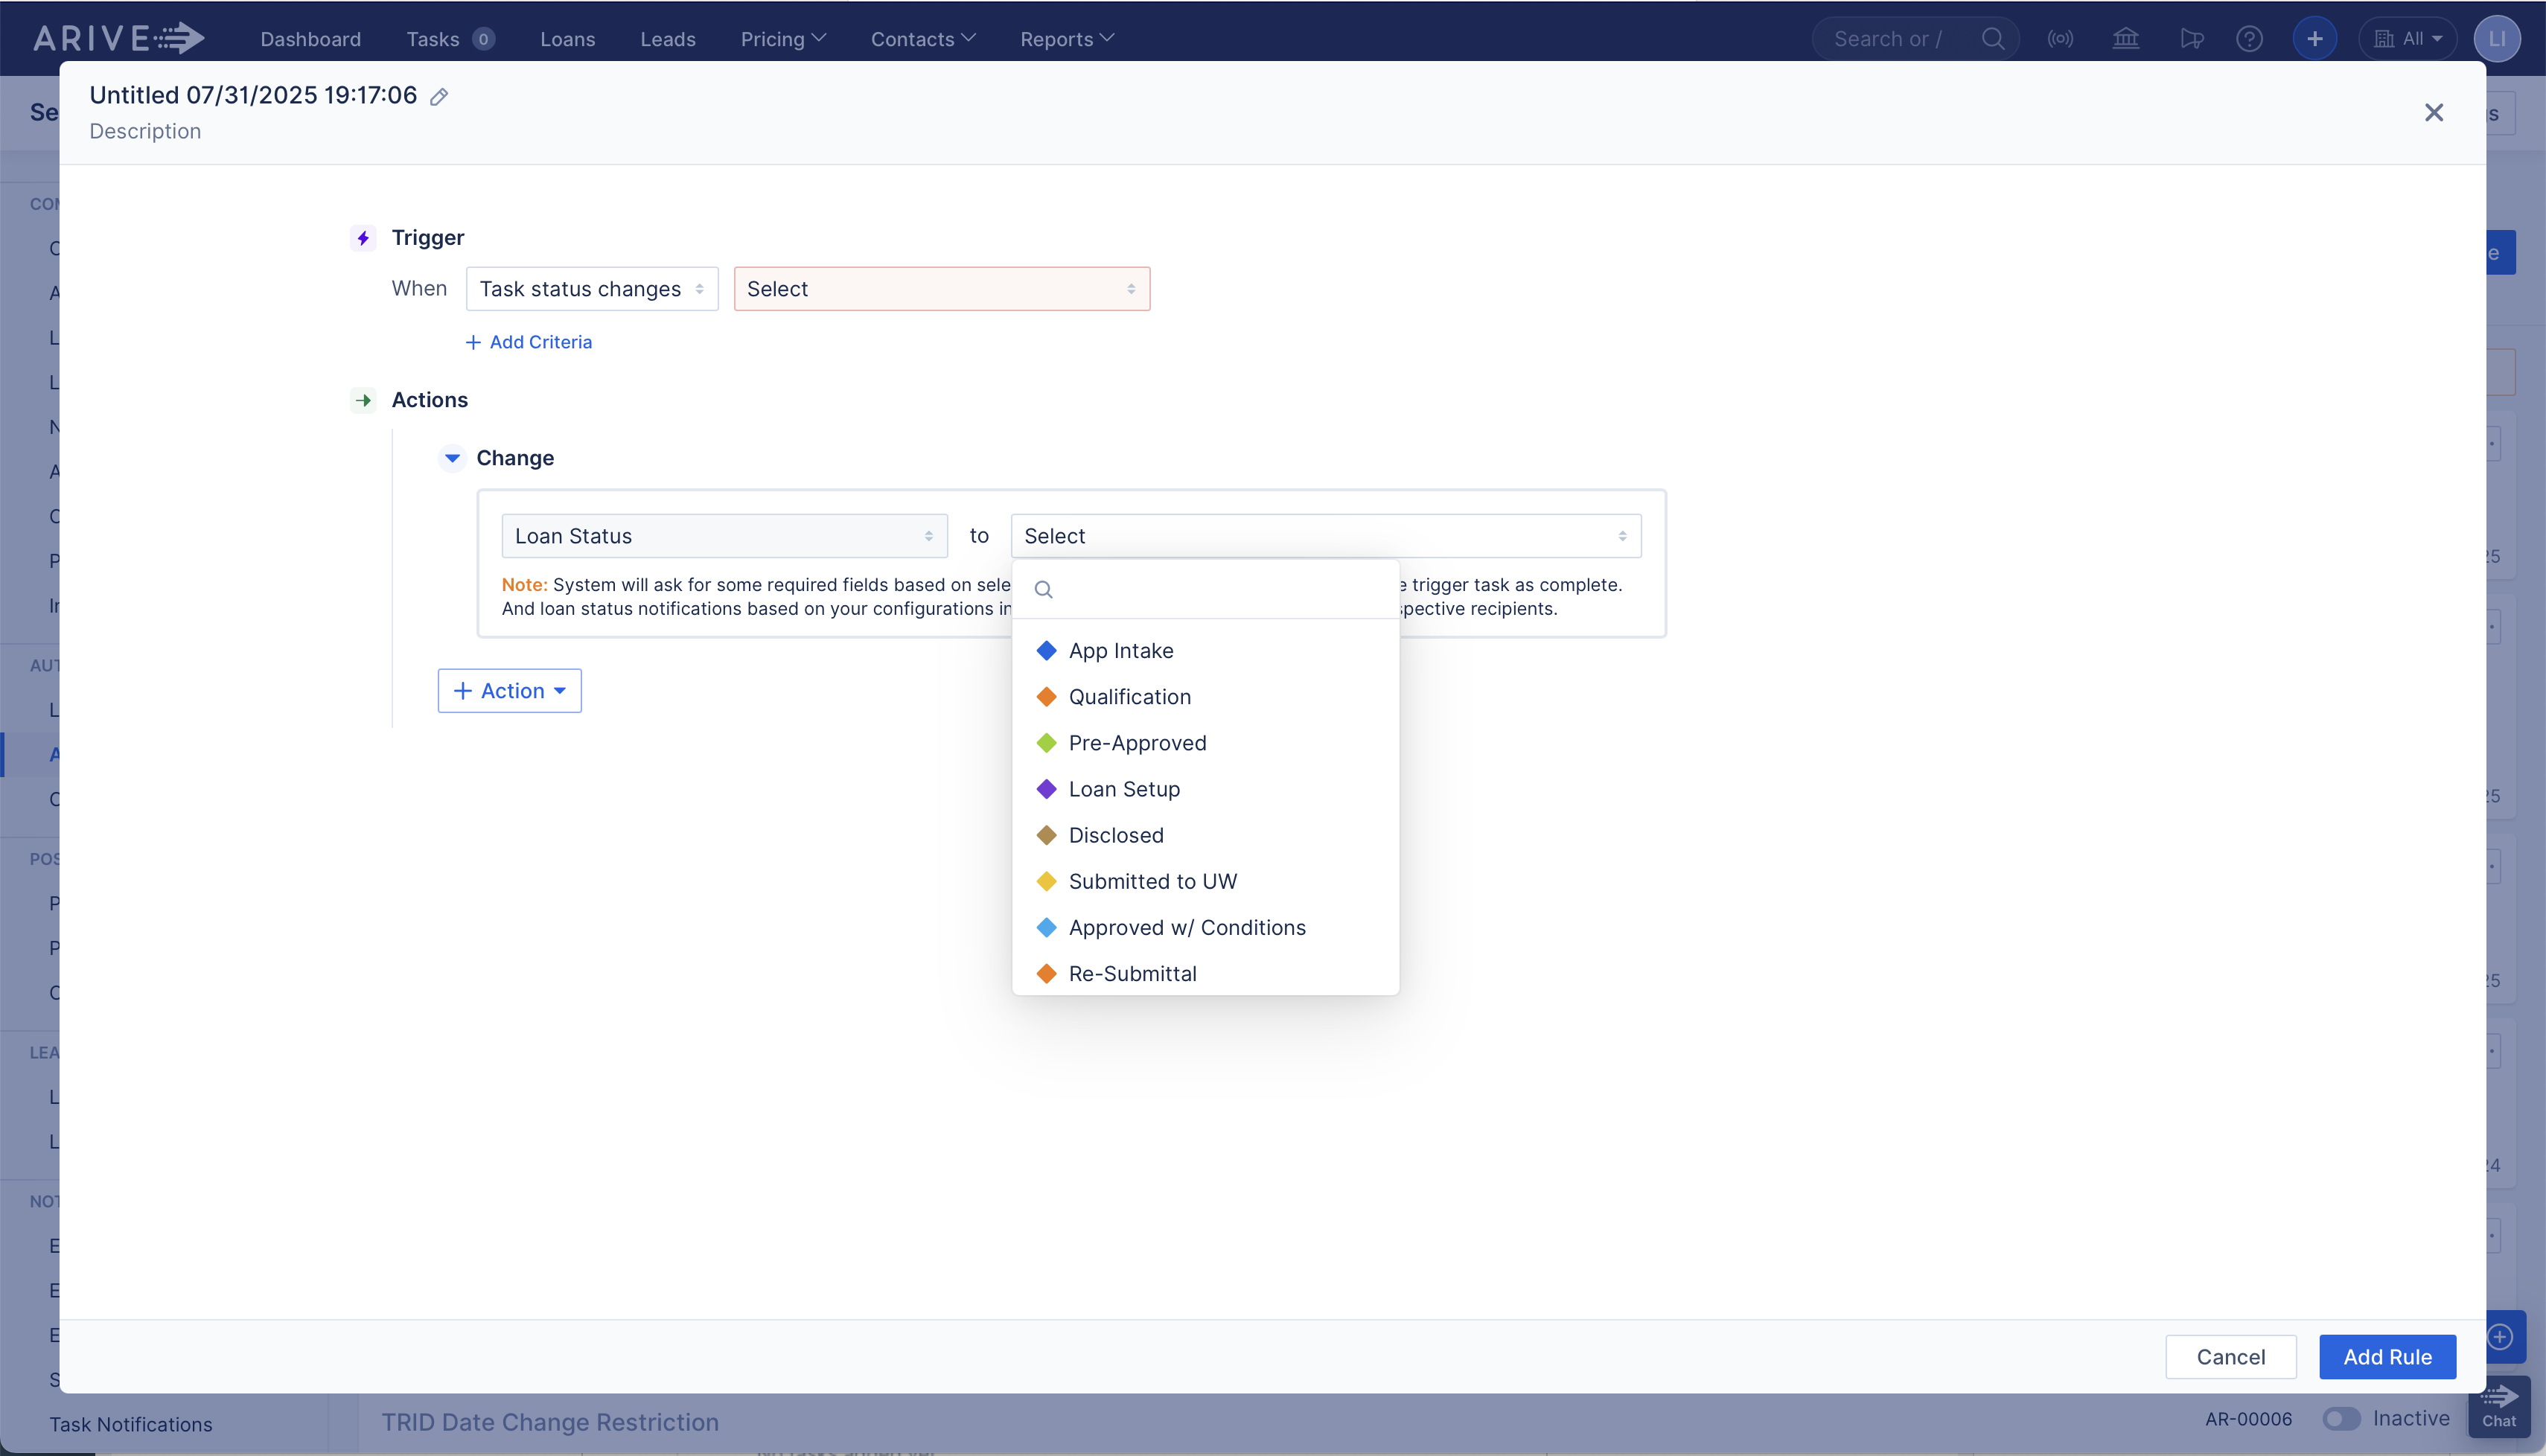The height and width of the screenshot is (1456, 2546).
Task: Click the broadcast status icon in top bar
Action: coord(2061,38)
